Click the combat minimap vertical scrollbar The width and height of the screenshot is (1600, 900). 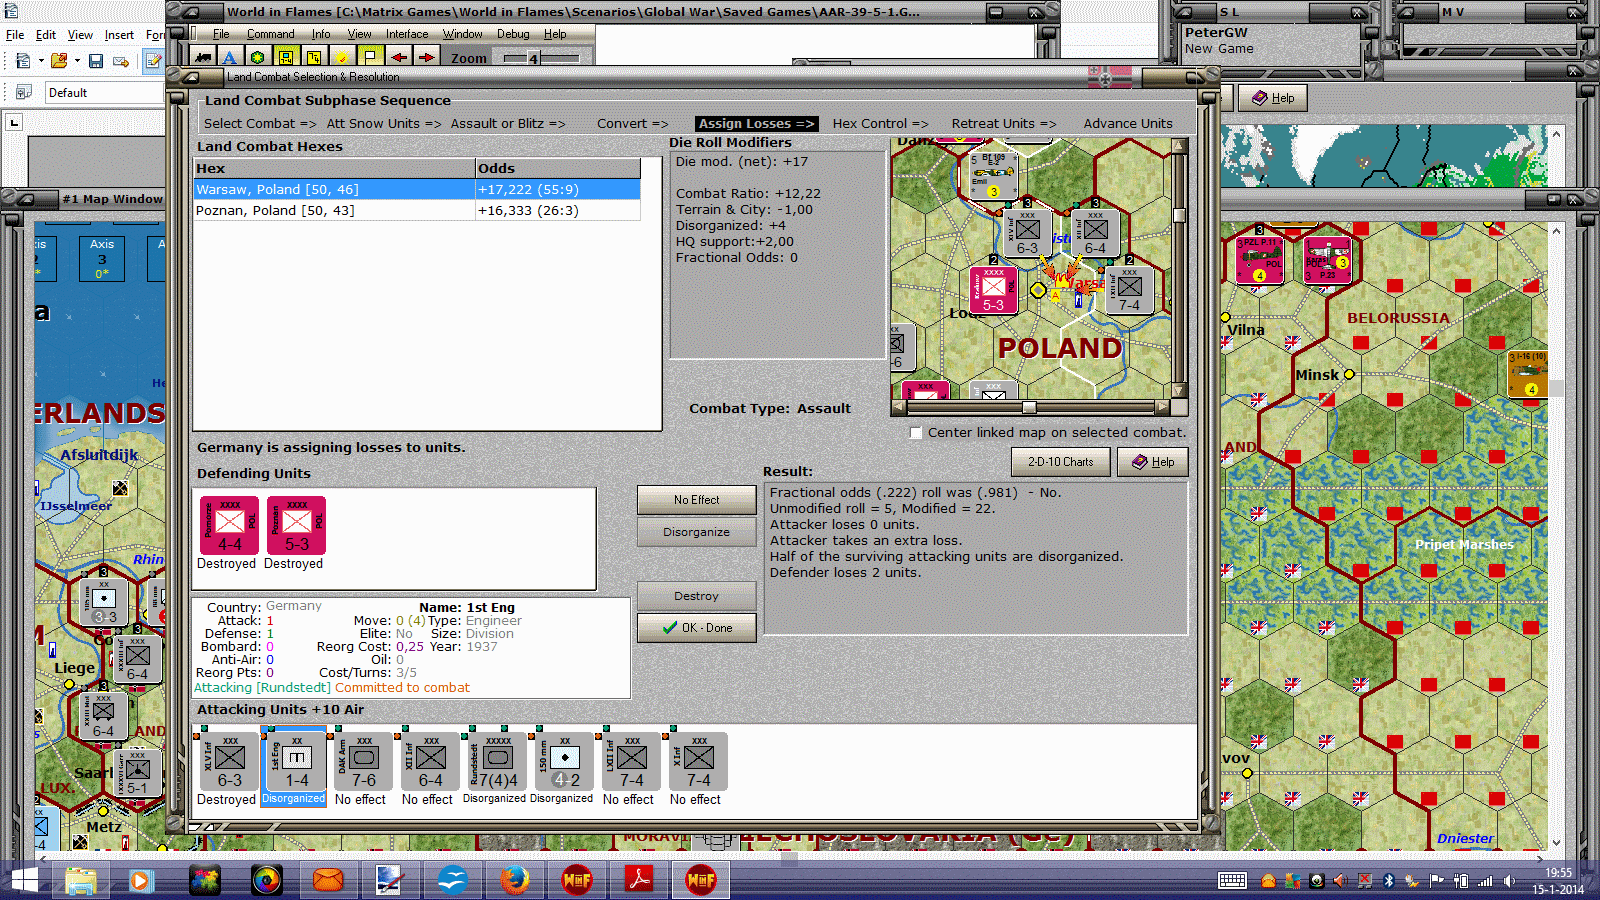pyautogui.click(x=1179, y=268)
